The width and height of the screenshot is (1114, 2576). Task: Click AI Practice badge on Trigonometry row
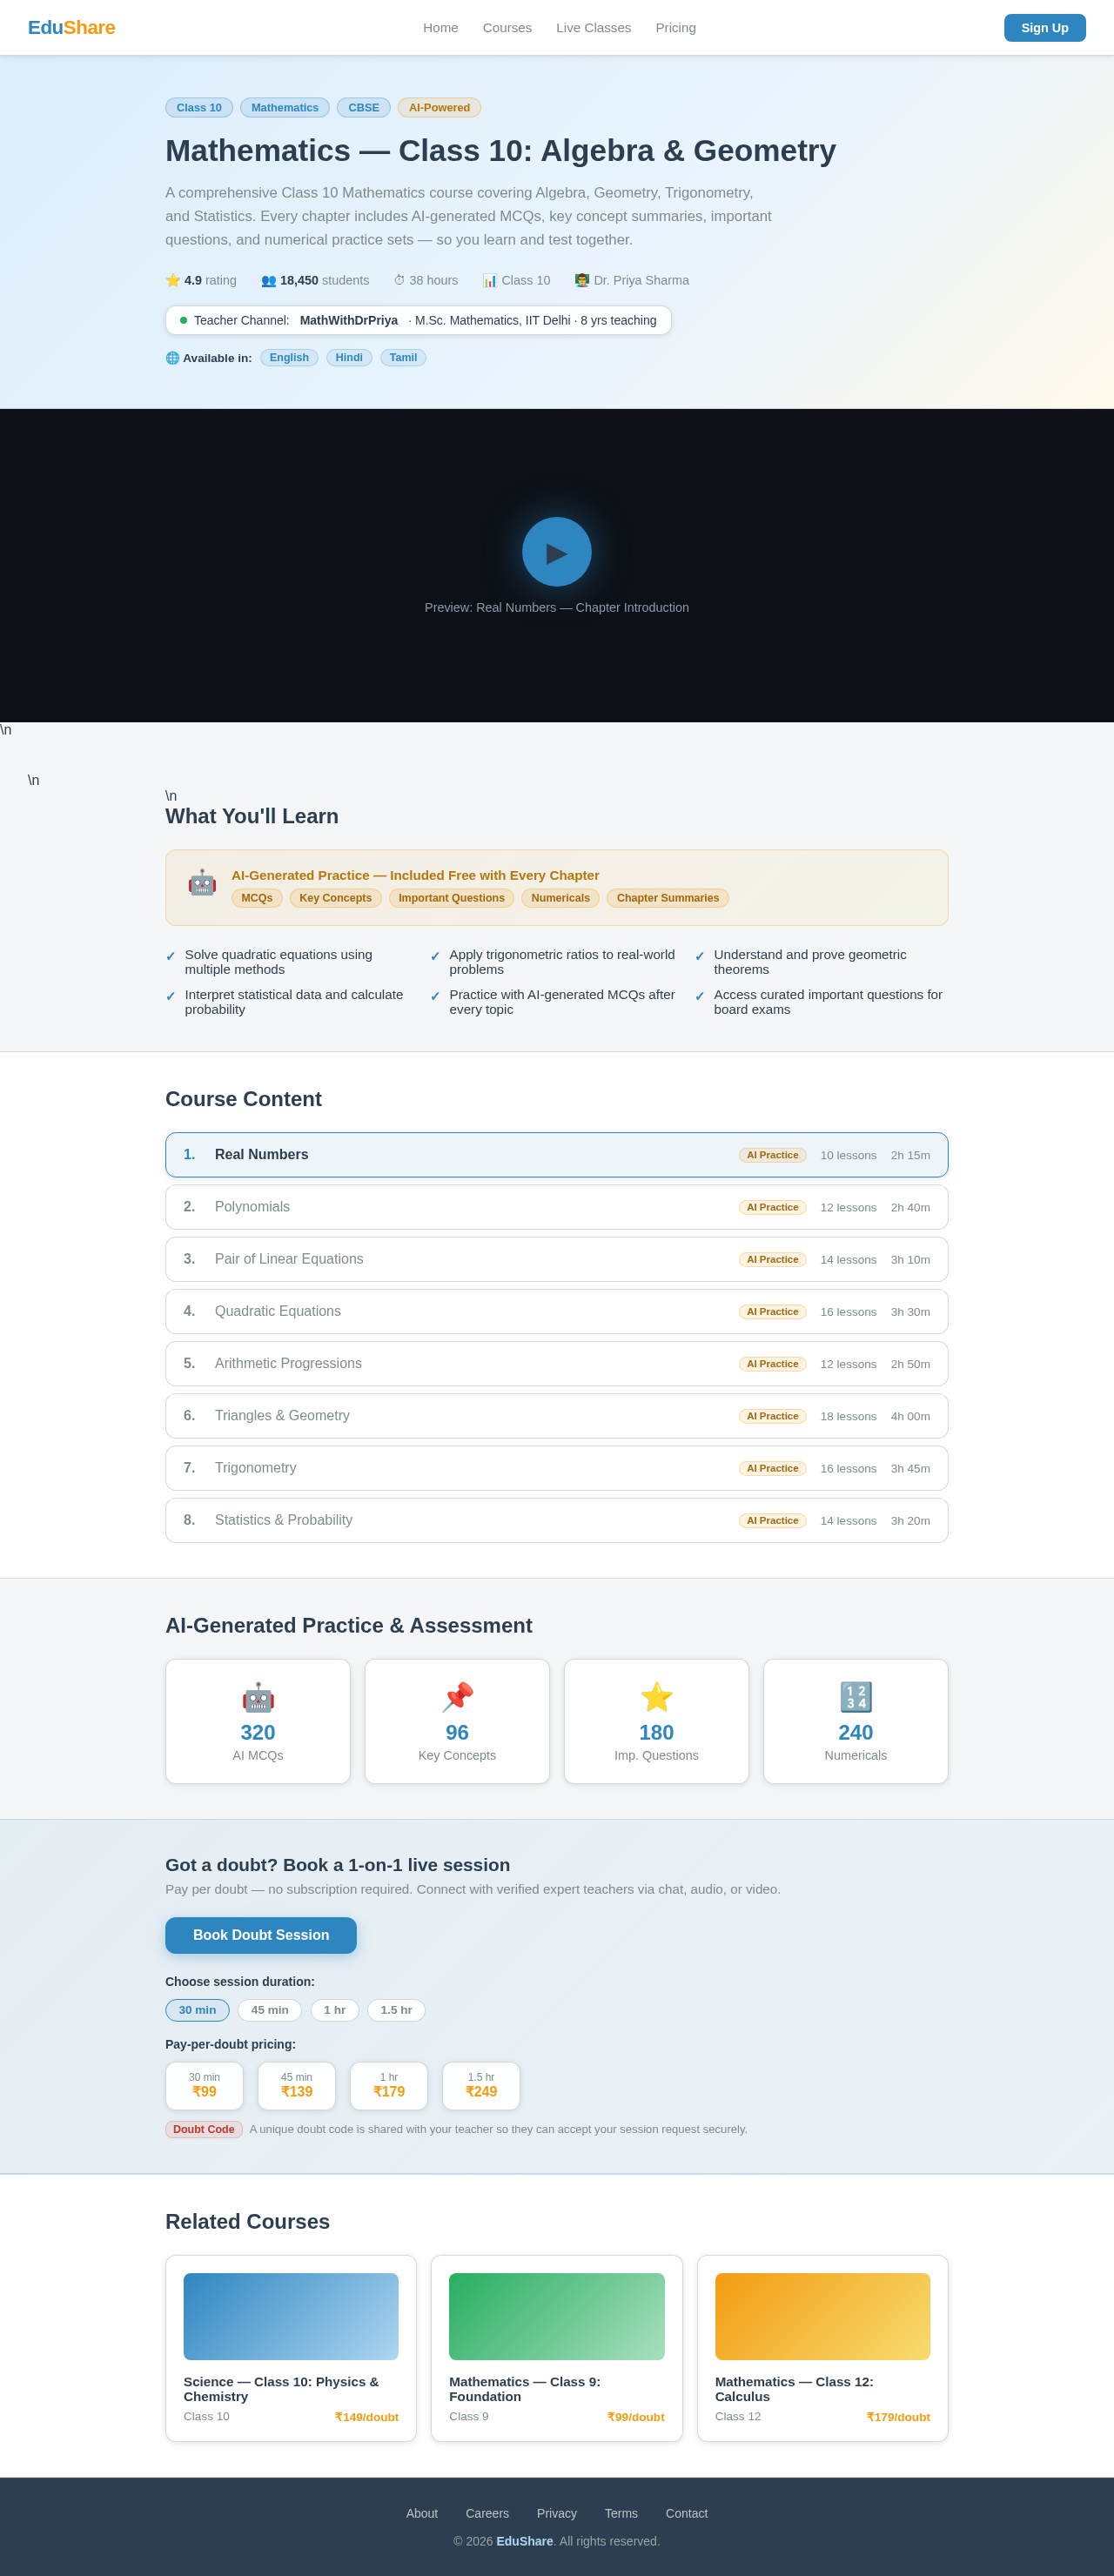click(x=772, y=1468)
